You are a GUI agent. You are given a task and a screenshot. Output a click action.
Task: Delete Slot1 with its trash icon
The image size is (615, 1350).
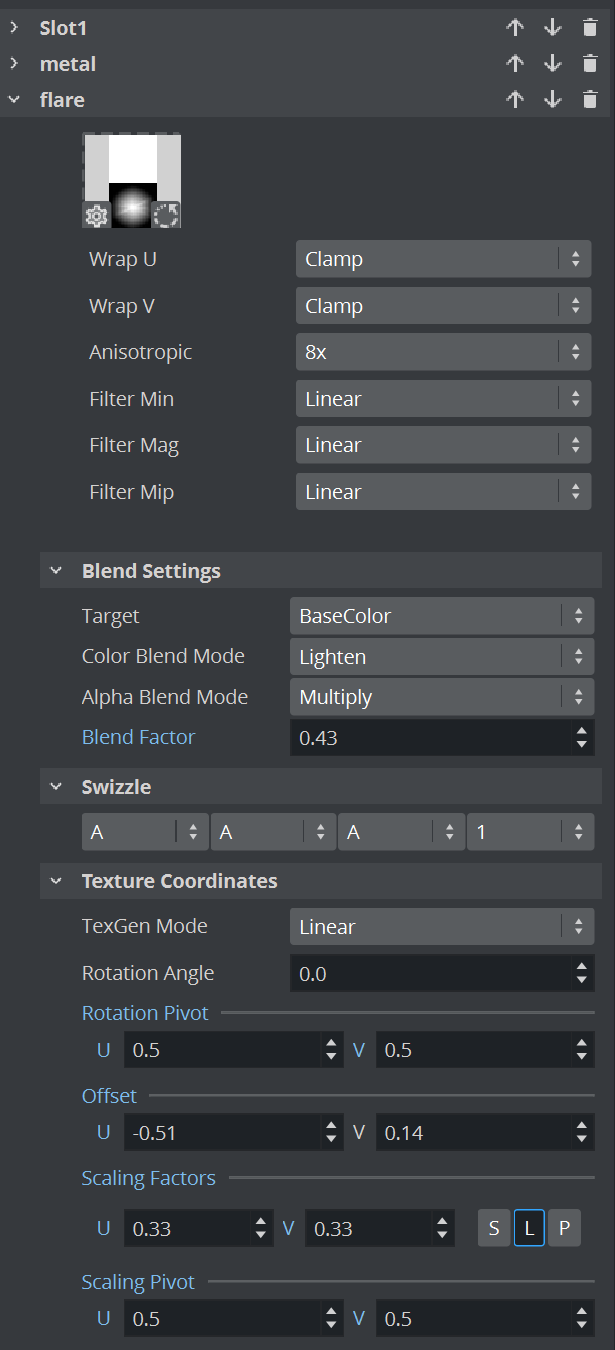tap(590, 27)
